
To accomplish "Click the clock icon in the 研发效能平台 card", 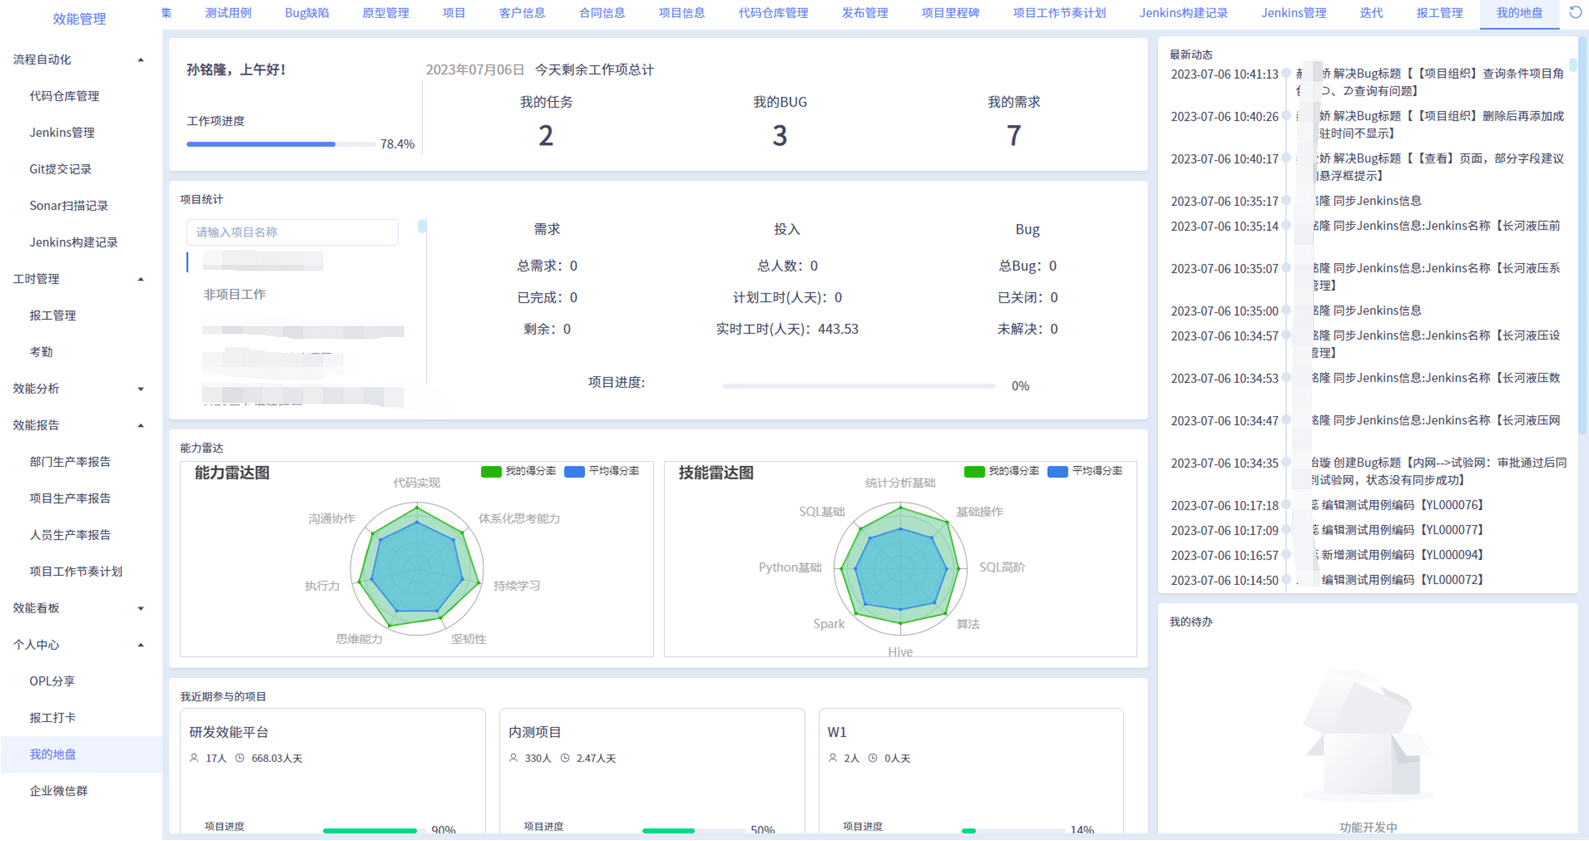I will pos(240,758).
